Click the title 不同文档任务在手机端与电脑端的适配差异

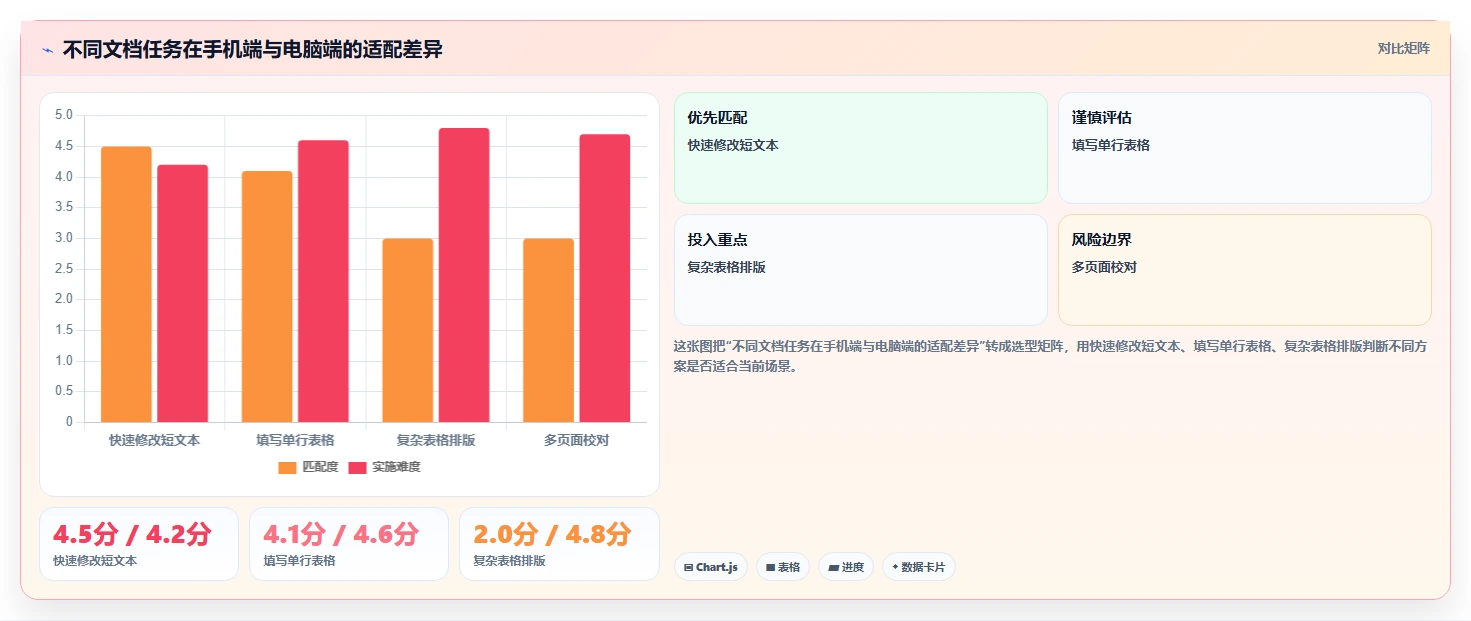tap(252, 49)
